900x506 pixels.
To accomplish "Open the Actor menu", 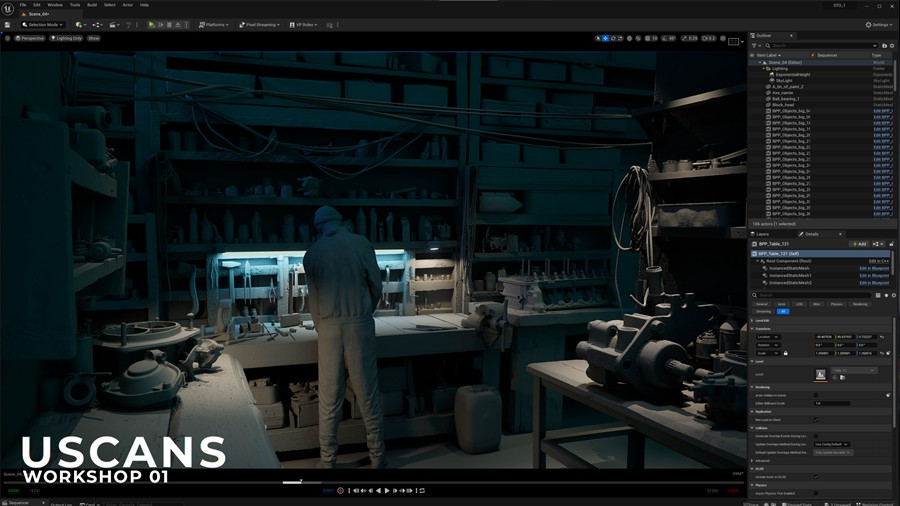I will coord(127,5).
